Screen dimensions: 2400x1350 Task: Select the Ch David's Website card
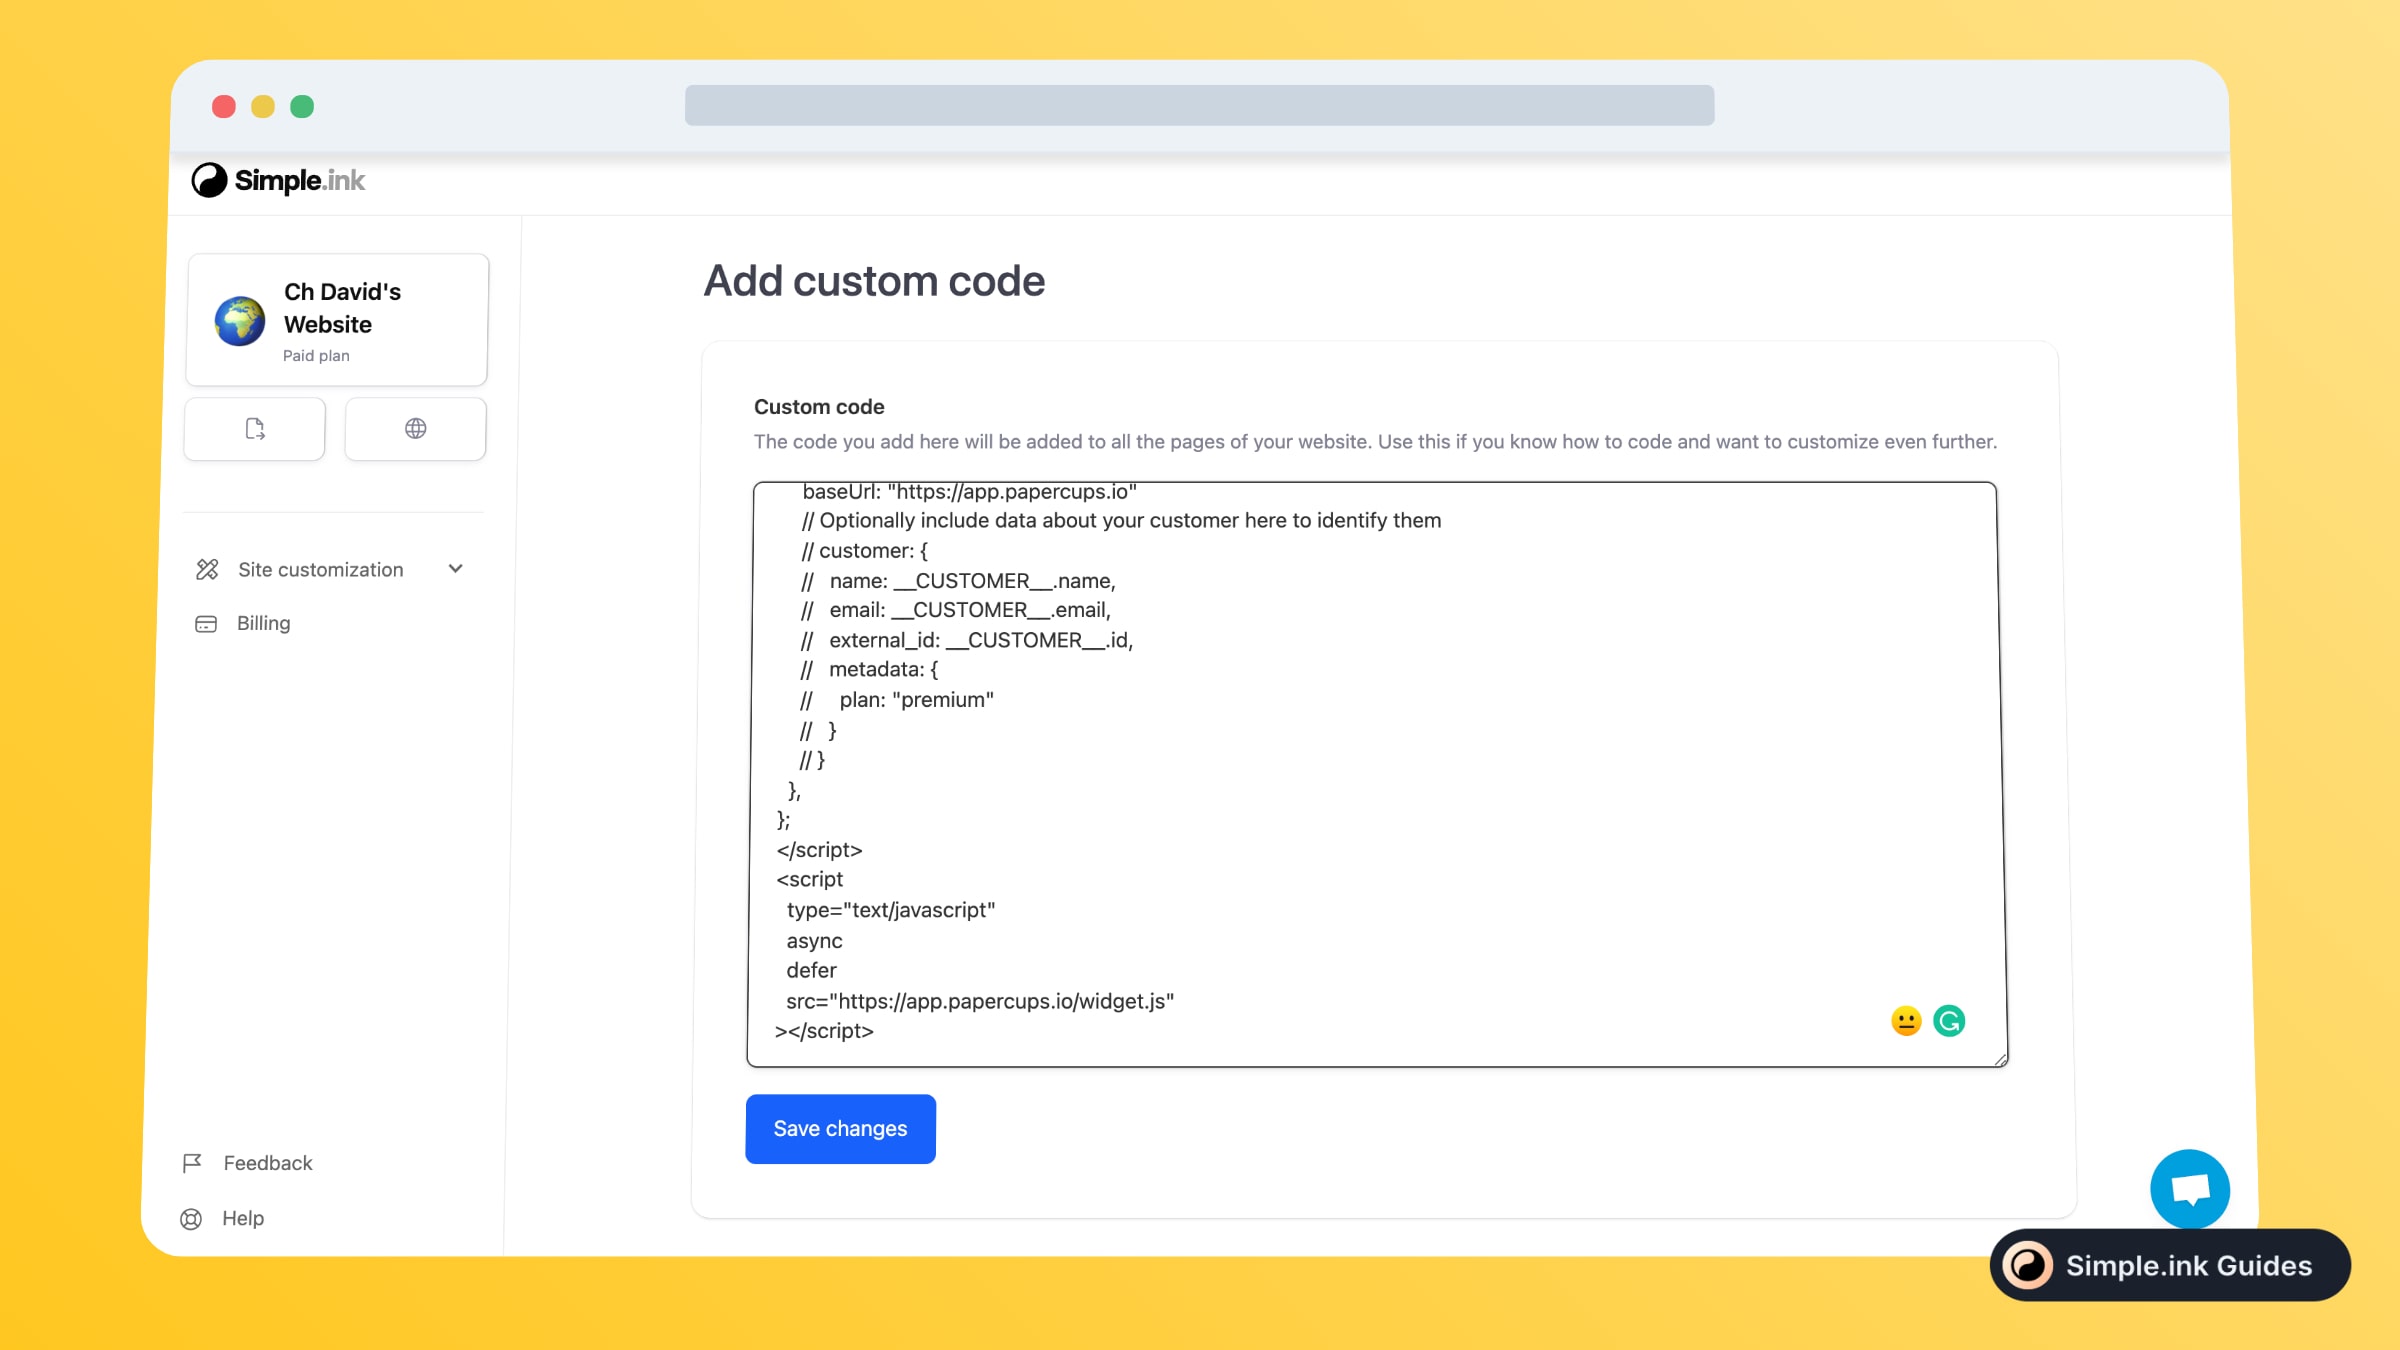coord(337,320)
